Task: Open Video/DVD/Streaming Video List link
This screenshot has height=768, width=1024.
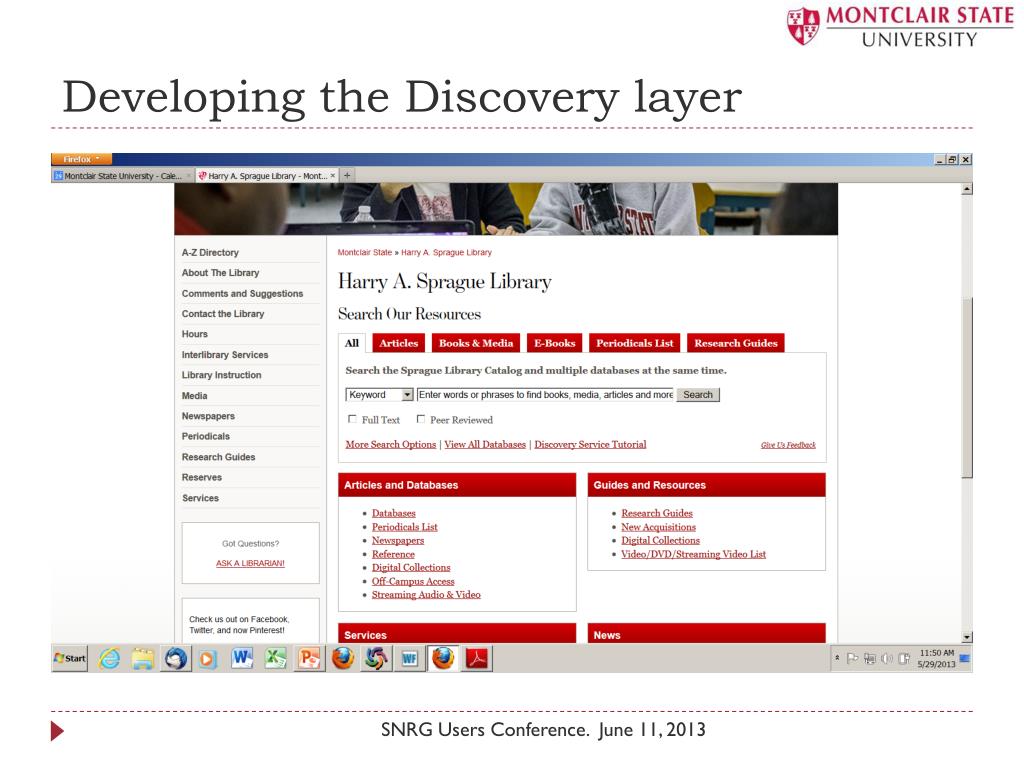Action: 694,554
